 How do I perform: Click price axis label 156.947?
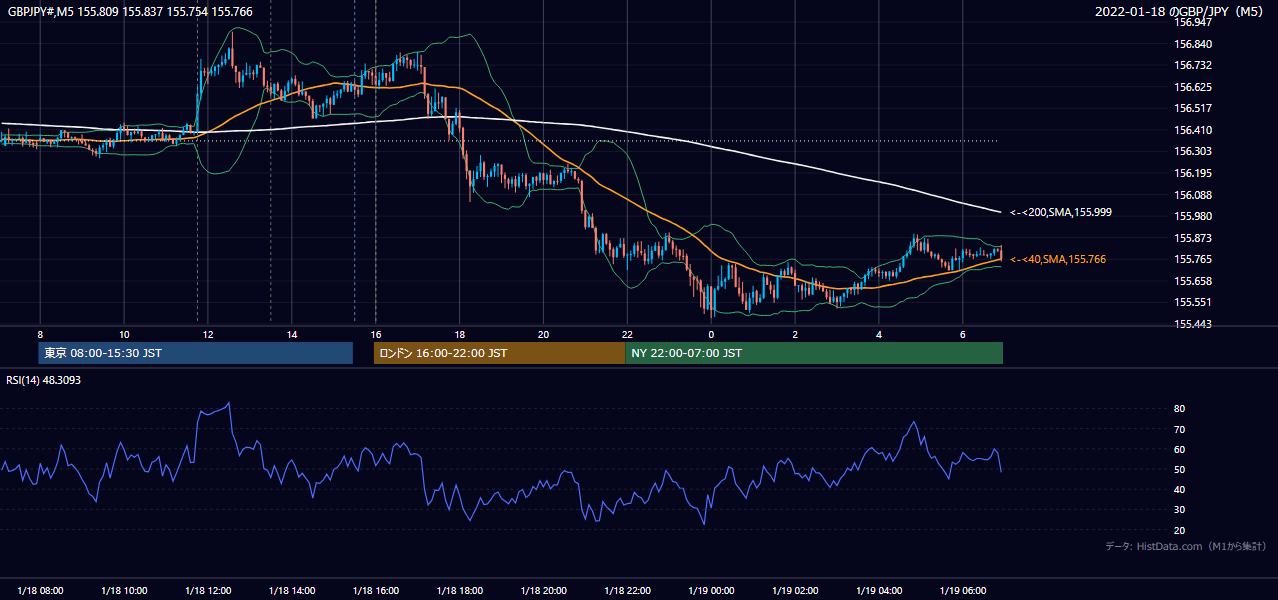click(1192, 22)
